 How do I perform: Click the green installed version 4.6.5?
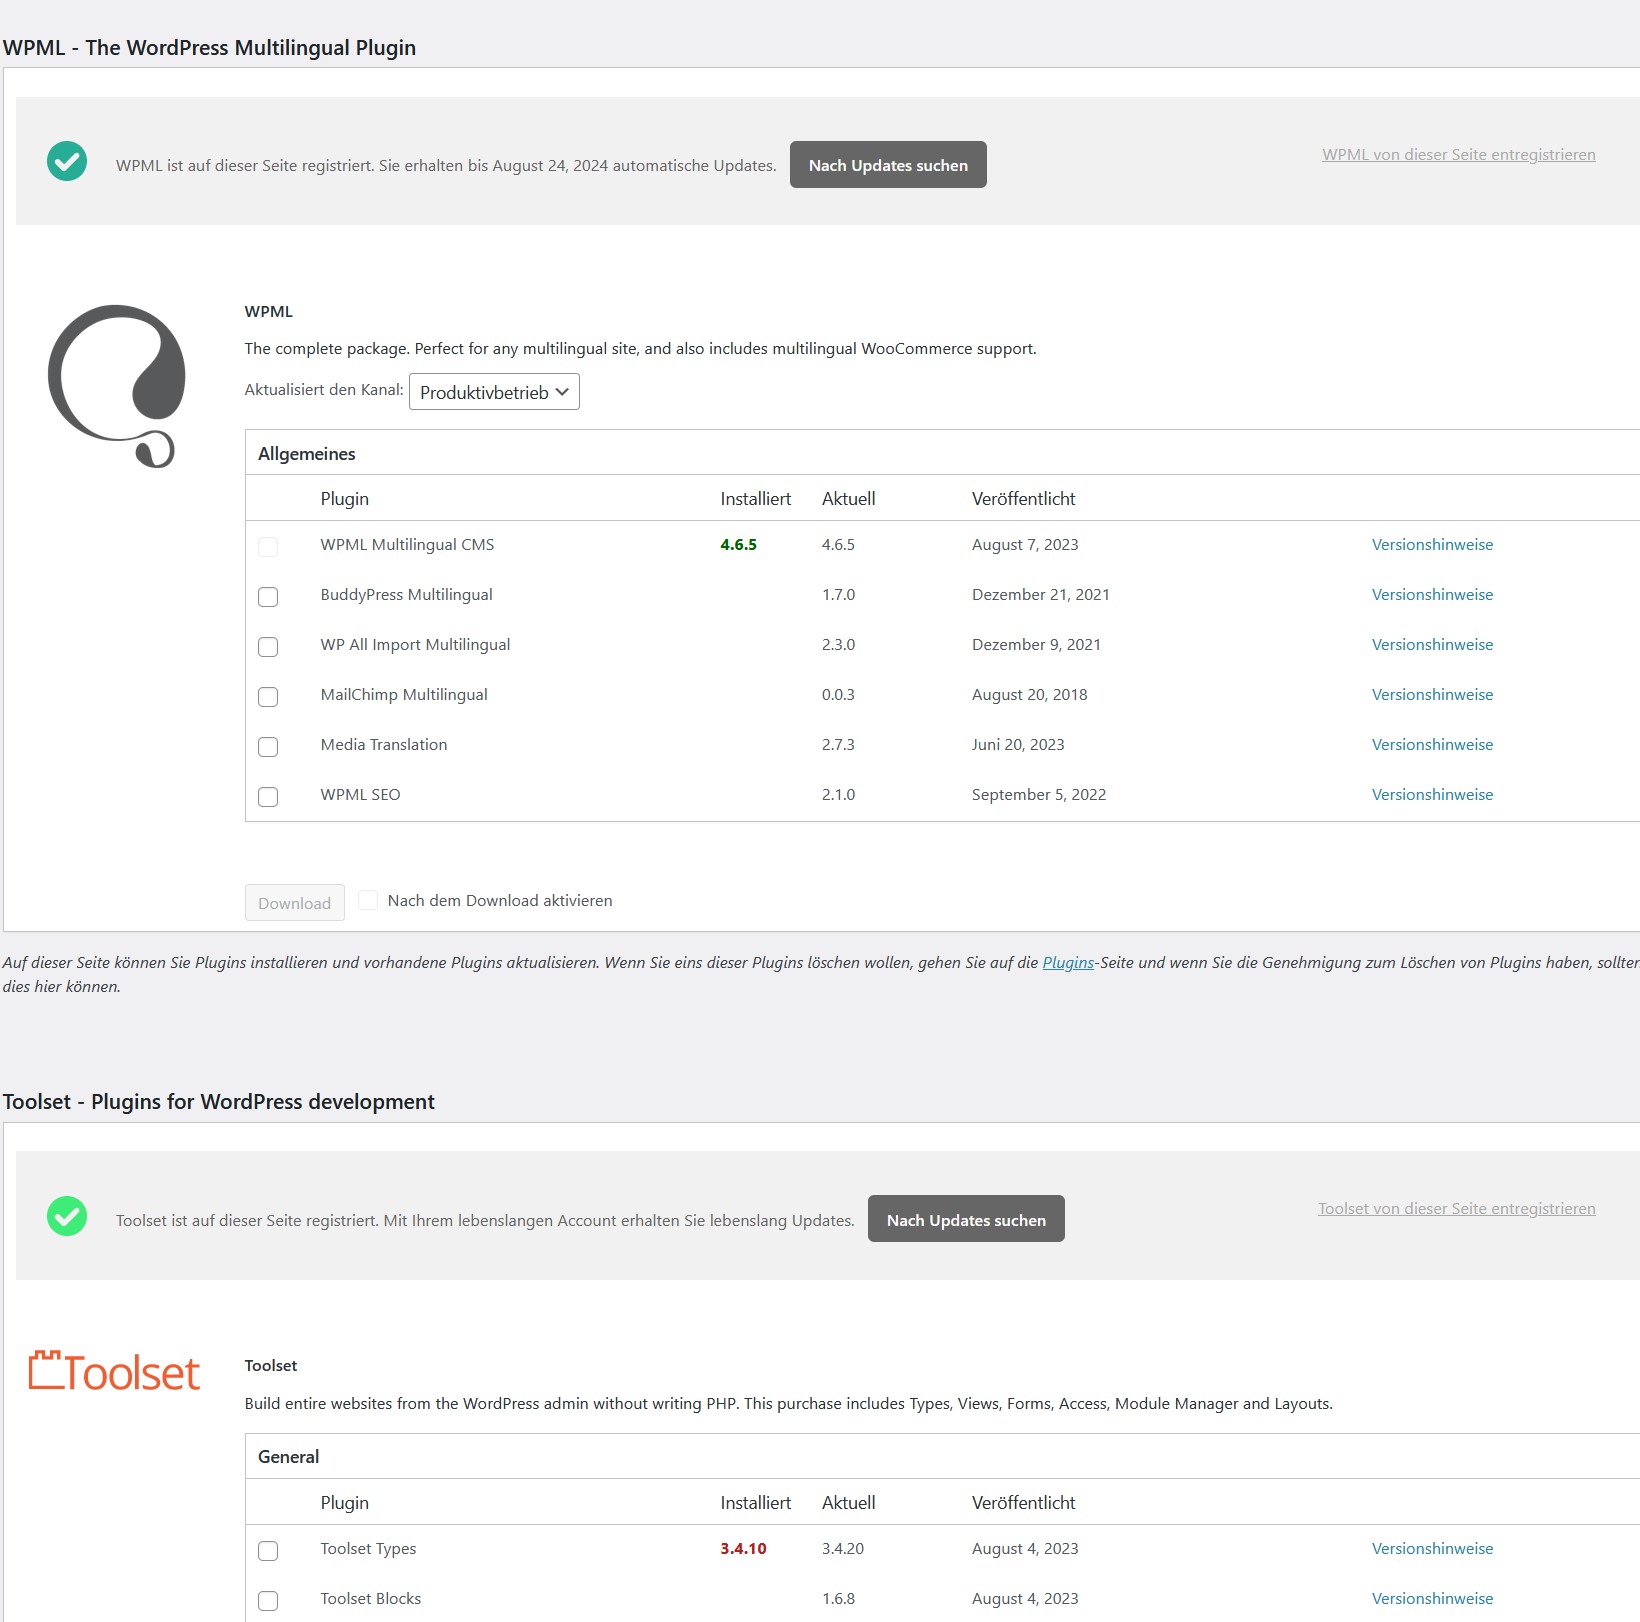(x=738, y=545)
